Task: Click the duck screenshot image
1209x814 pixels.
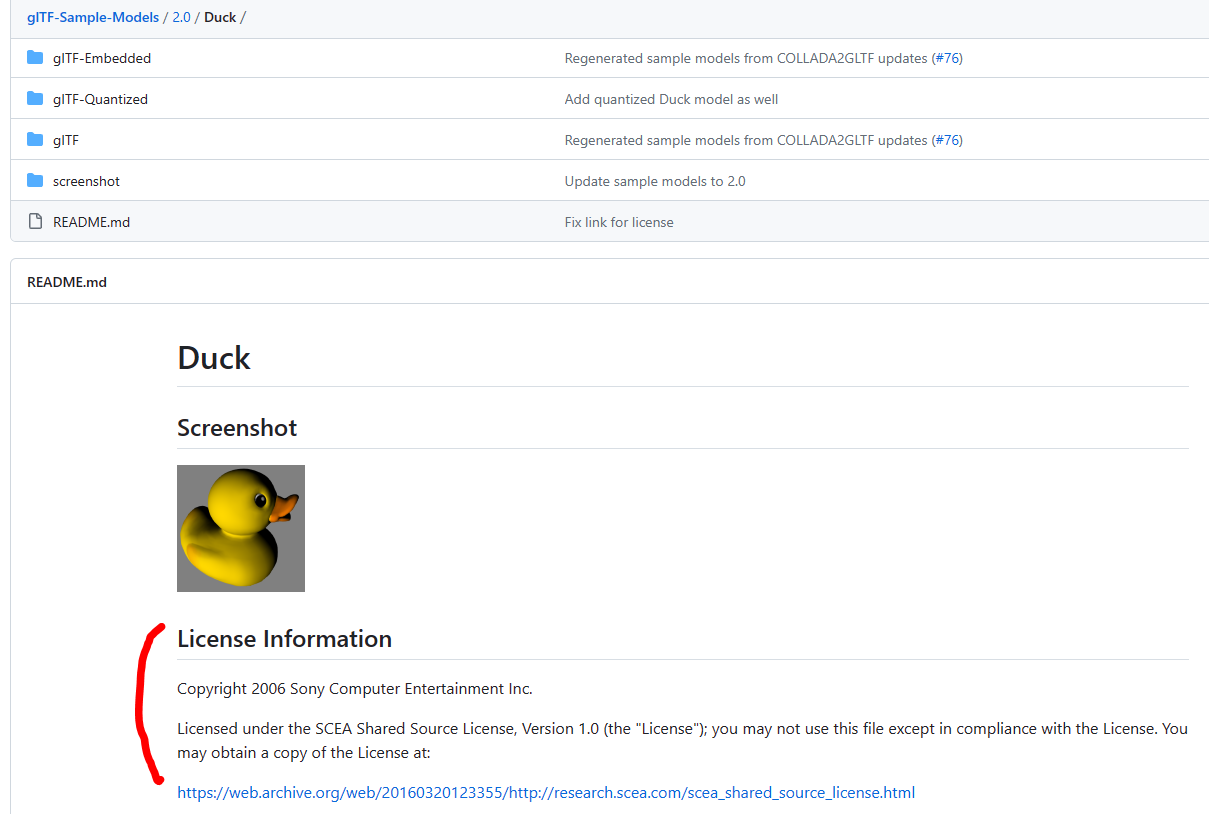Action: click(241, 528)
